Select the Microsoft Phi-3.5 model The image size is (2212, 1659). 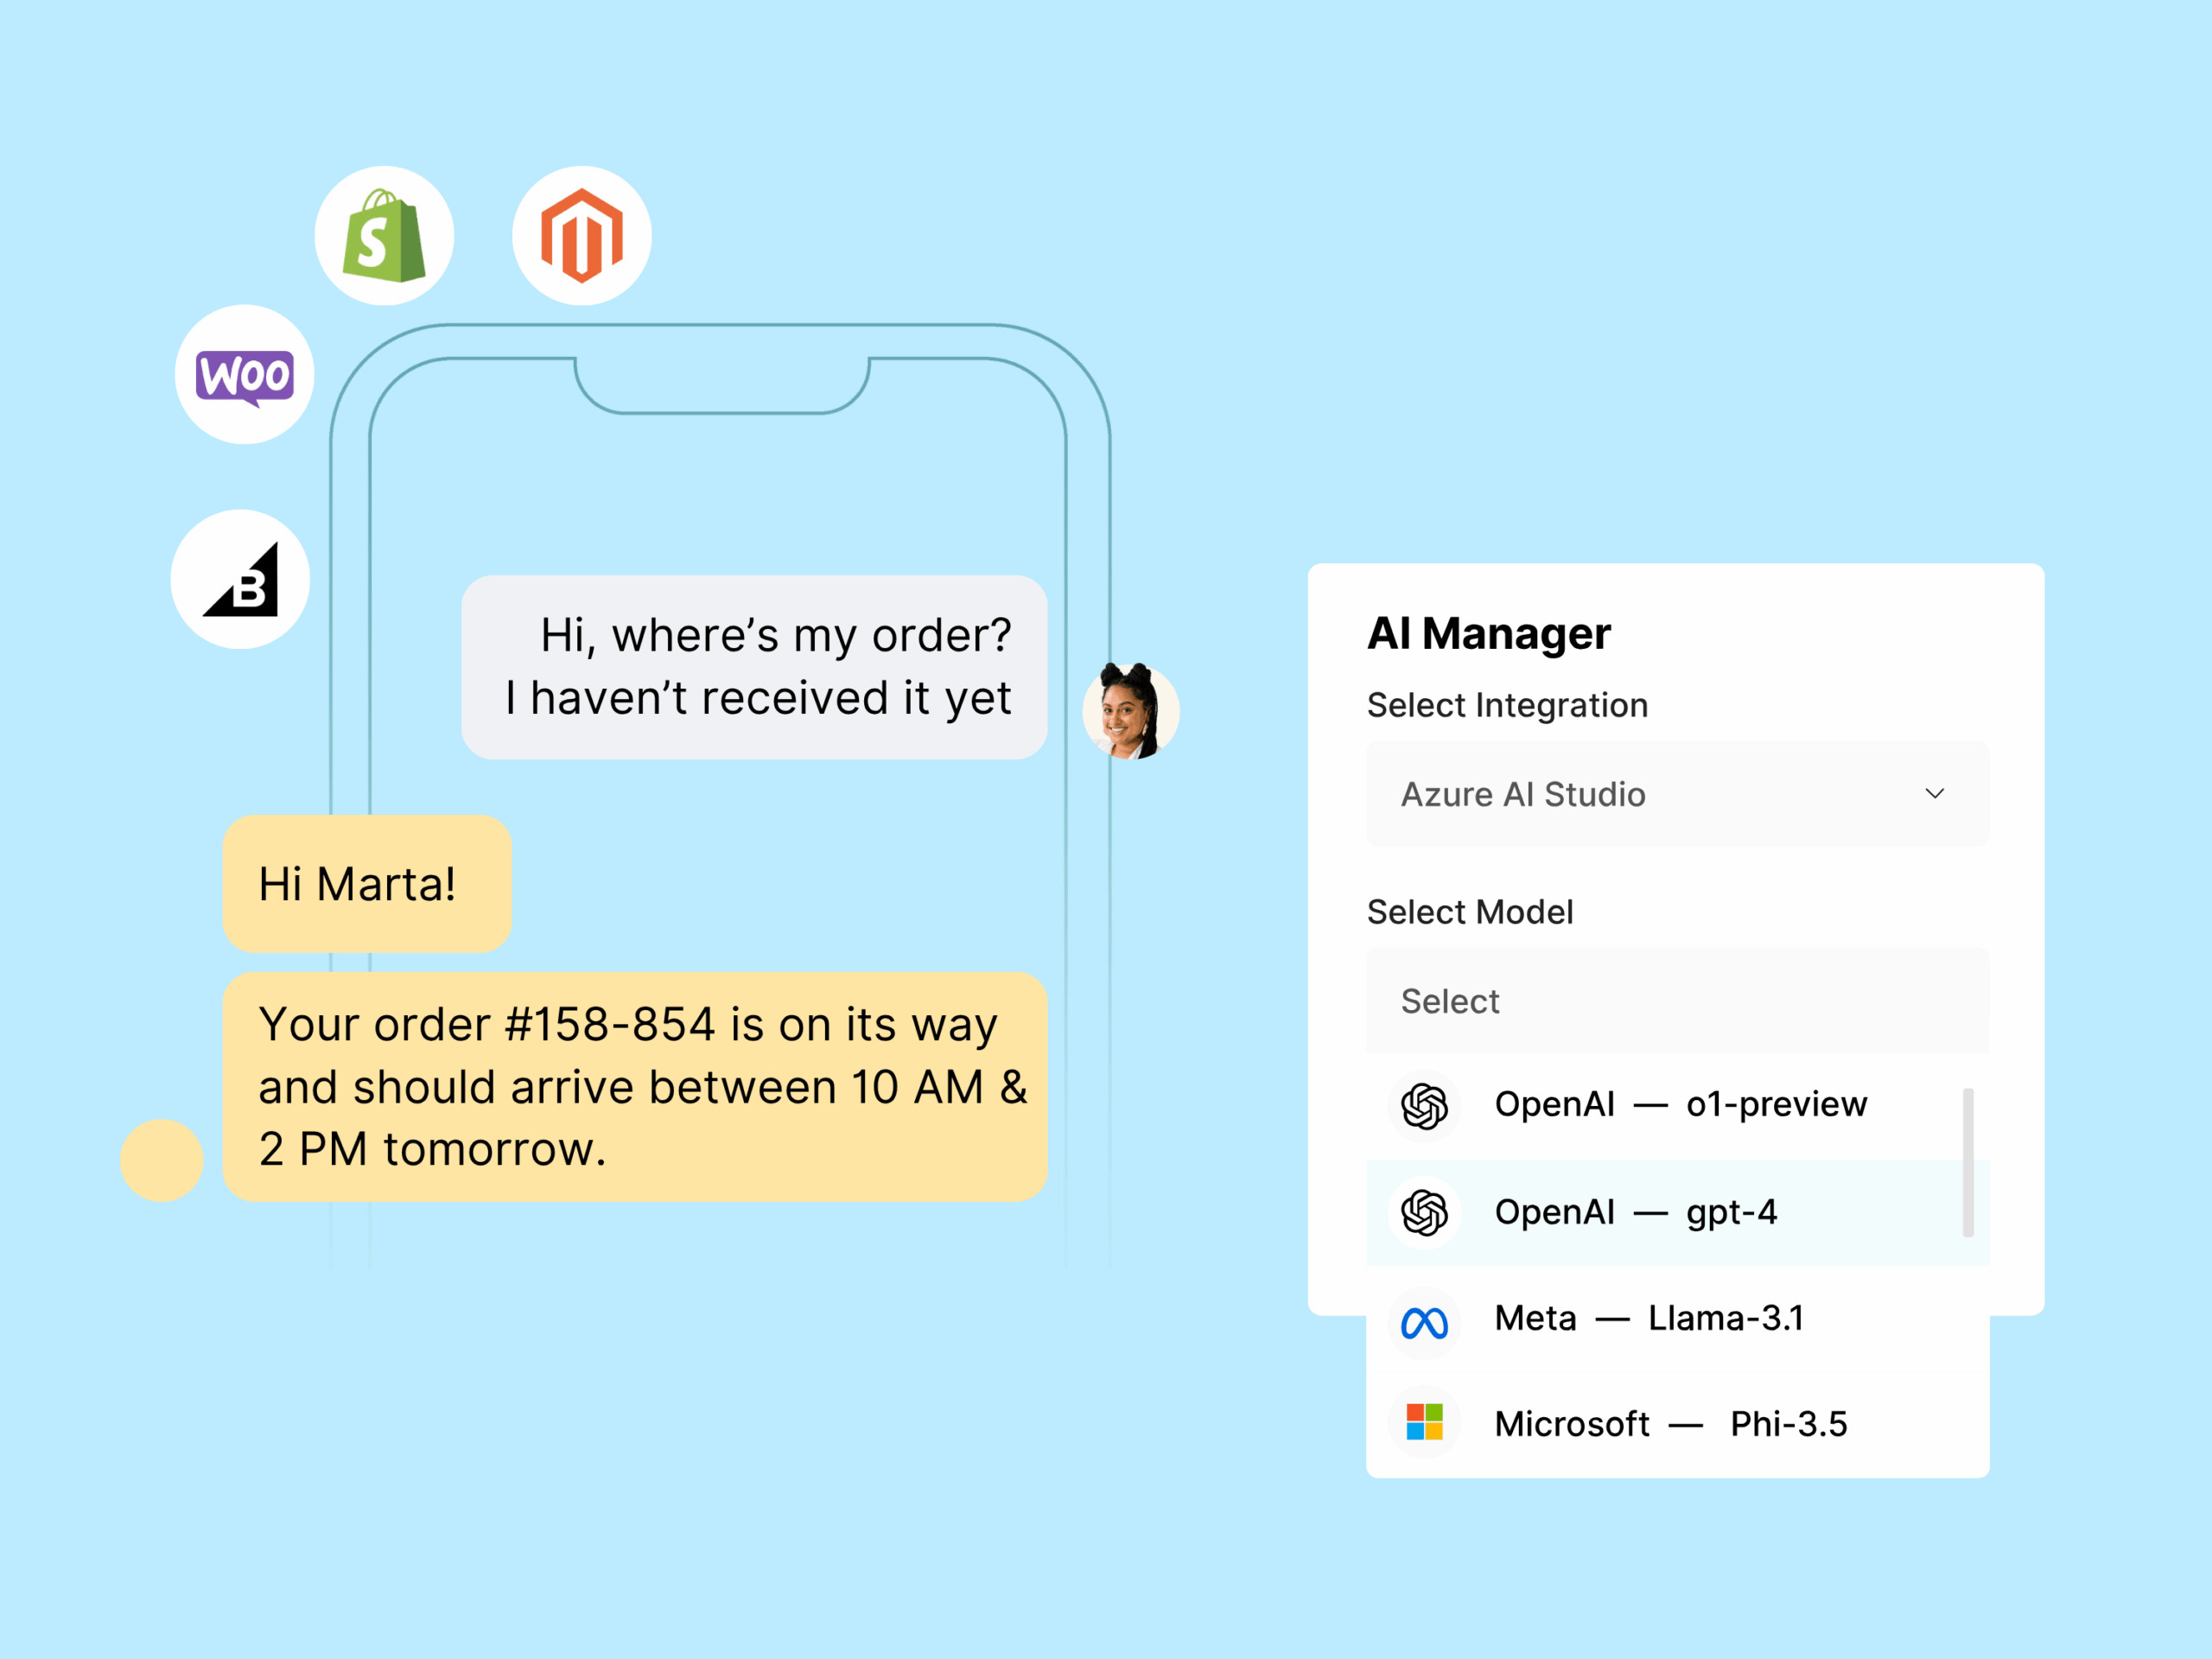[x=1670, y=1424]
